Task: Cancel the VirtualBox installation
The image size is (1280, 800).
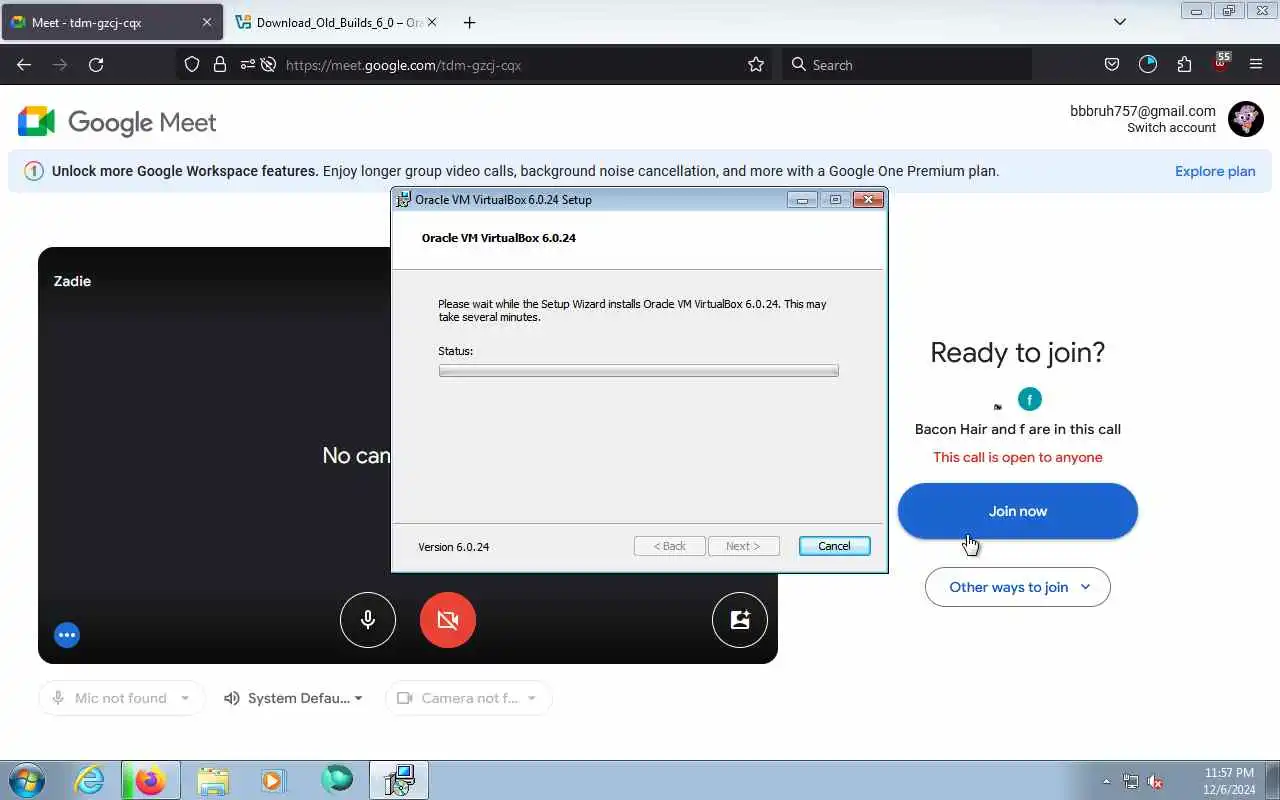Action: pos(834,546)
